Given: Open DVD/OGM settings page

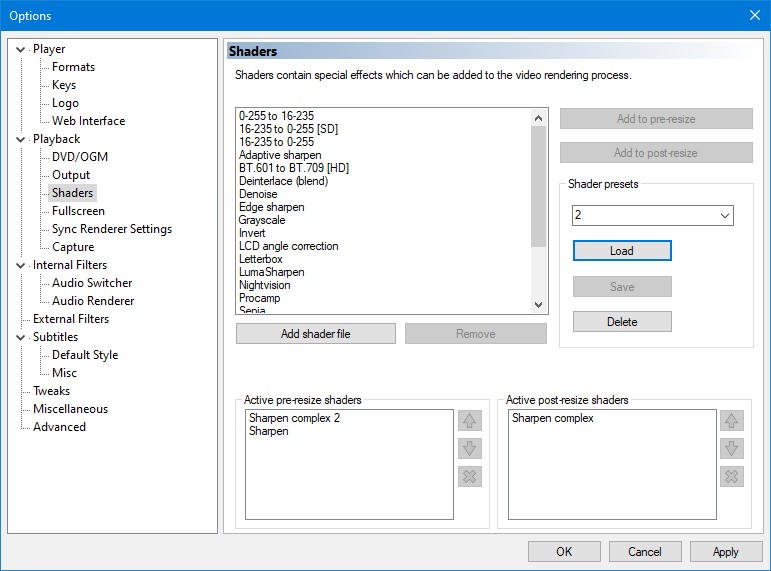Looking at the screenshot, I should (80, 157).
